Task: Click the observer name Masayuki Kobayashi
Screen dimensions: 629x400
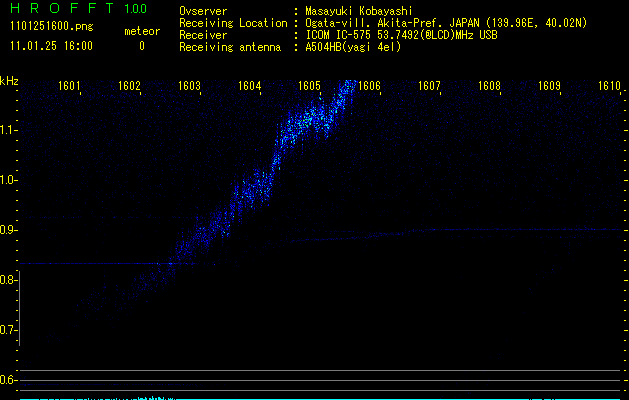Action: (x=359, y=11)
